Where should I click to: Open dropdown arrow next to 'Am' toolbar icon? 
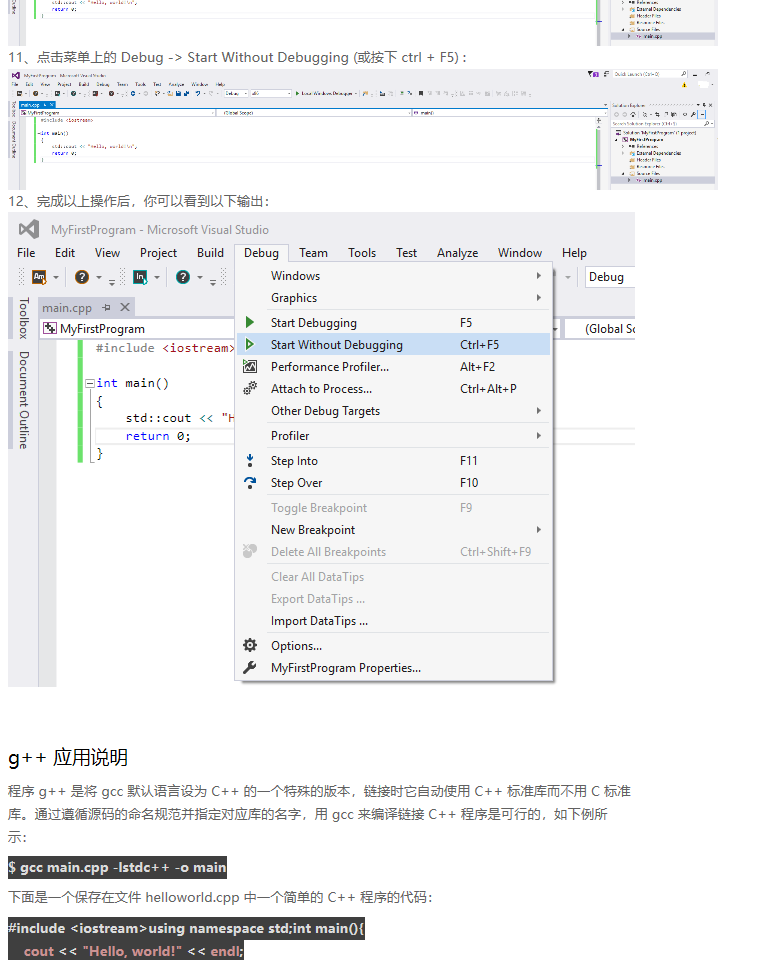click(x=56, y=277)
